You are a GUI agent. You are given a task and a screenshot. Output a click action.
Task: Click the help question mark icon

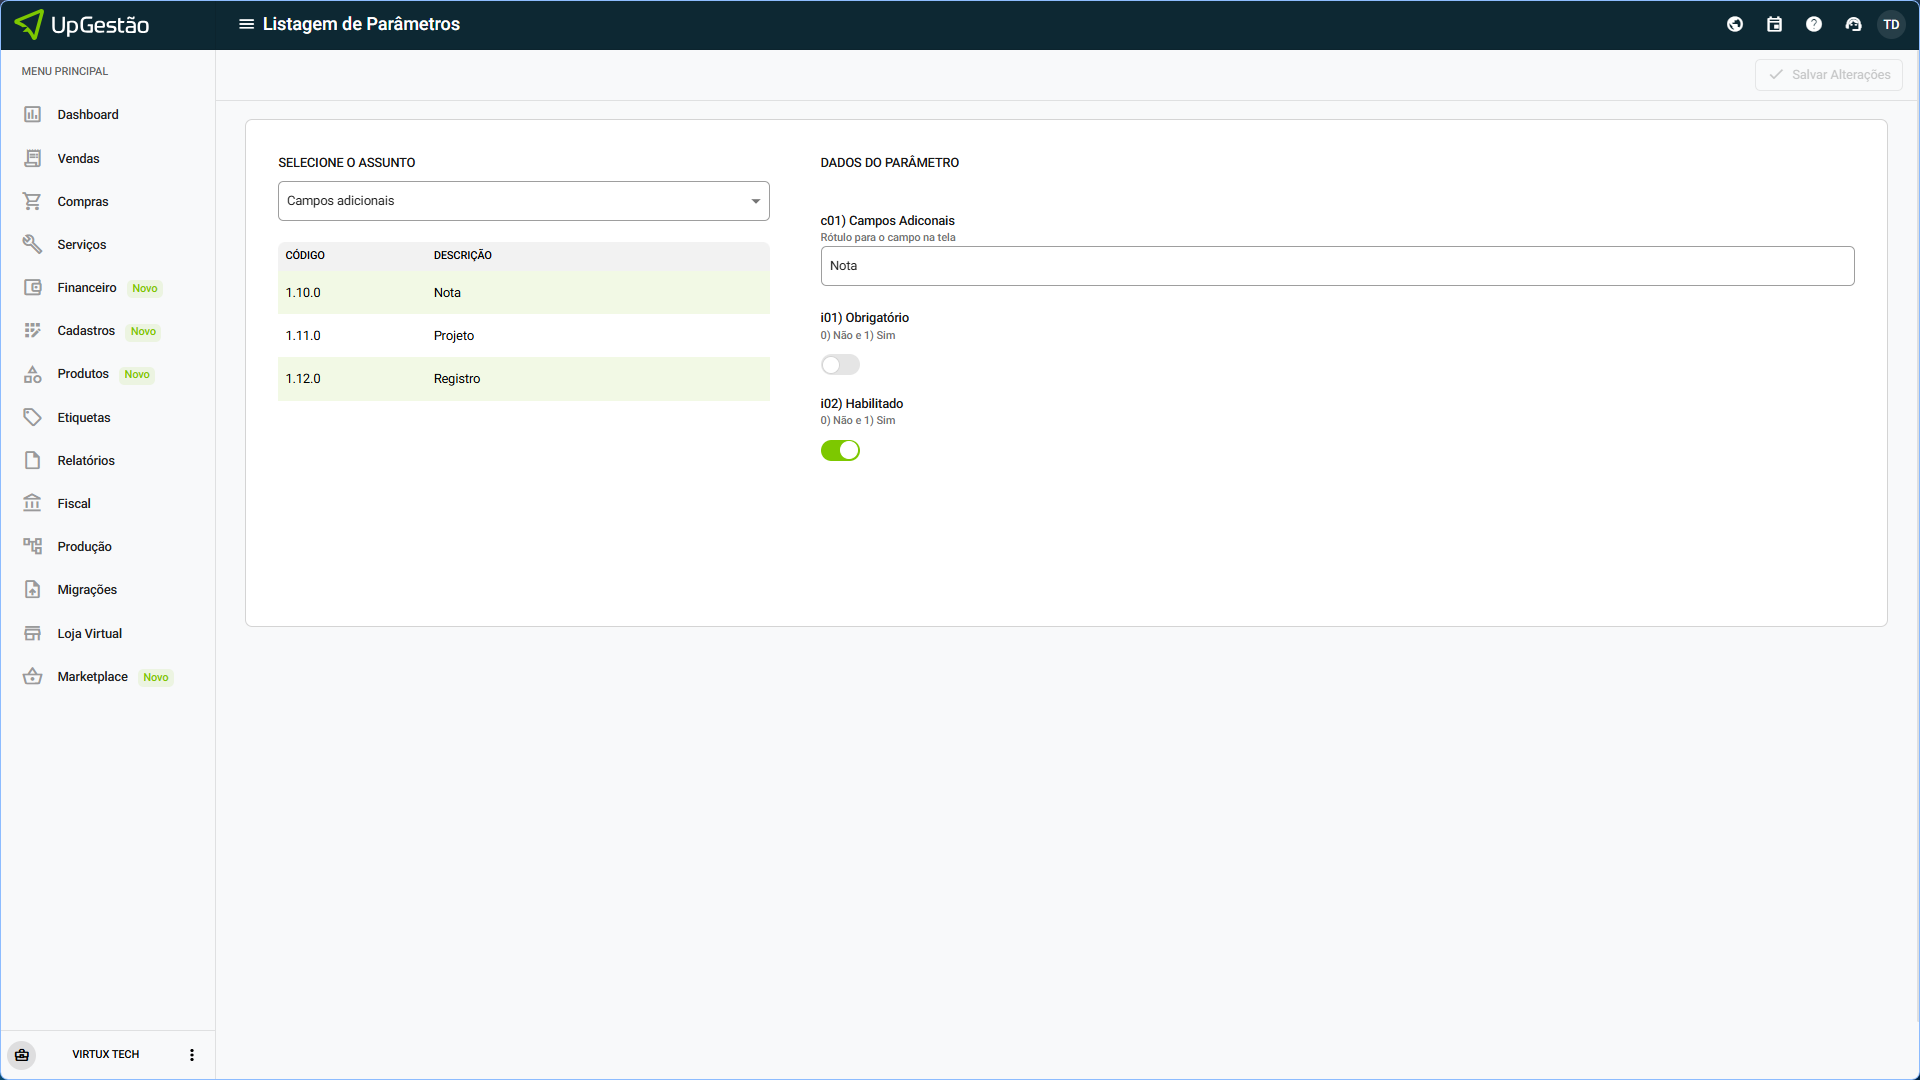click(x=1813, y=24)
